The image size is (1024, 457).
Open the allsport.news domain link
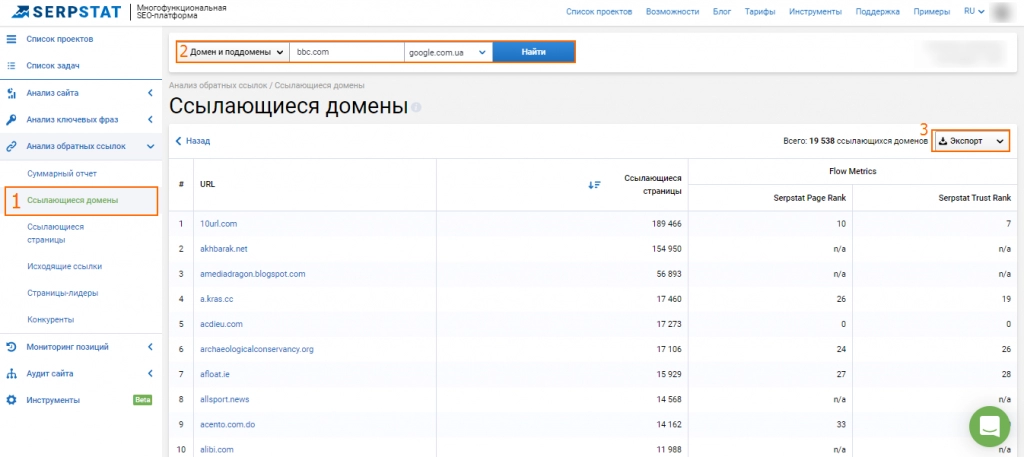[224, 400]
